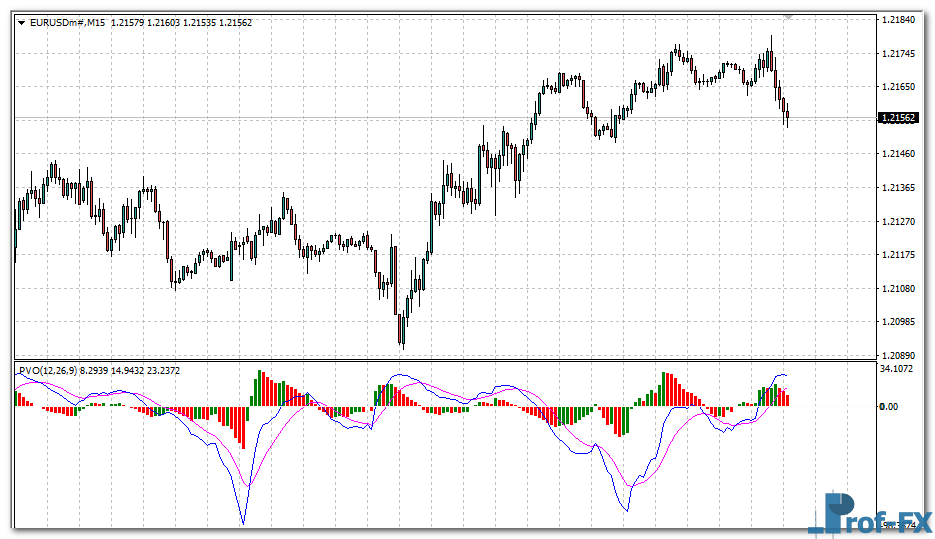The height and width of the screenshot is (539, 935).
Task: Click the deepest blue PVO line trough
Action: [243, 521]
